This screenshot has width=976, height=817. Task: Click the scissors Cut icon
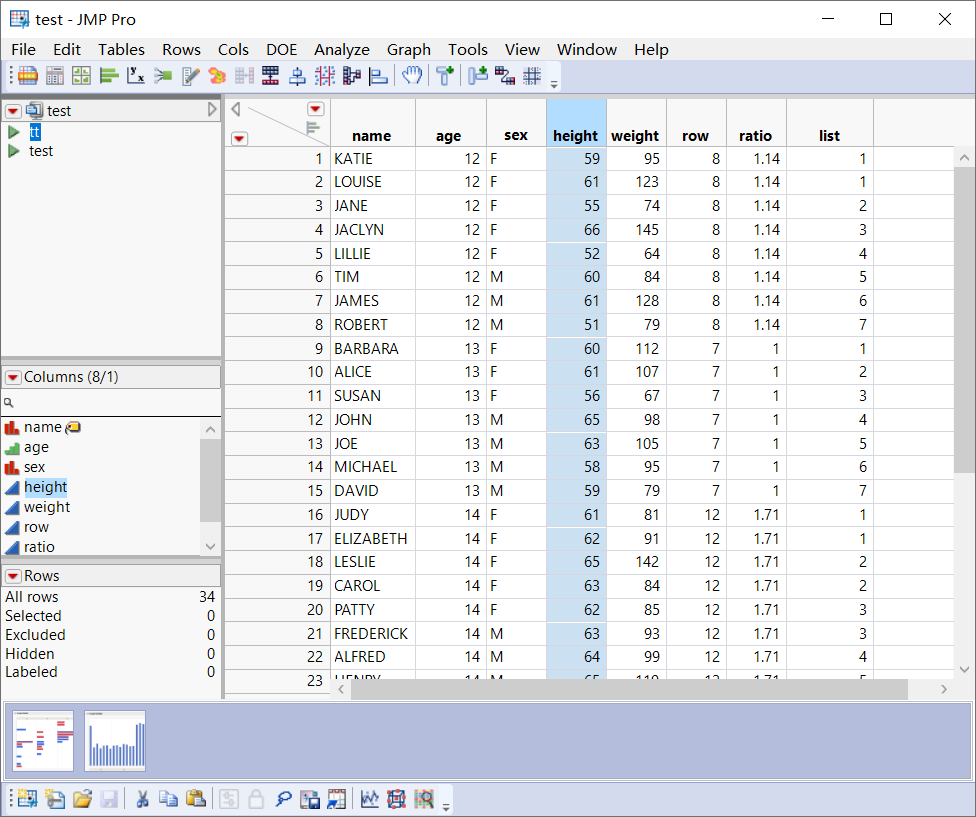point(141,799)
